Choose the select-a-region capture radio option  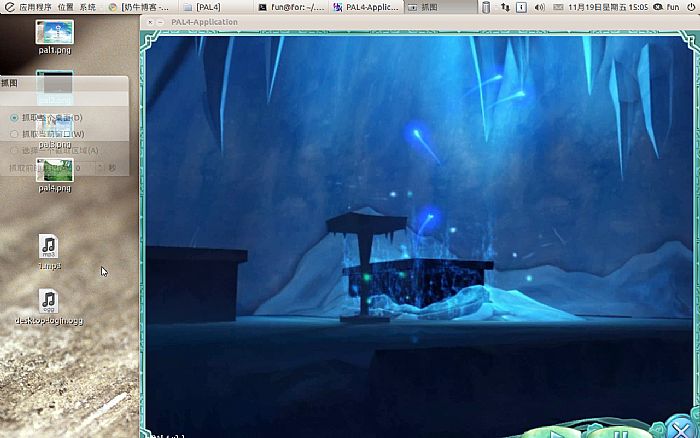14,150
